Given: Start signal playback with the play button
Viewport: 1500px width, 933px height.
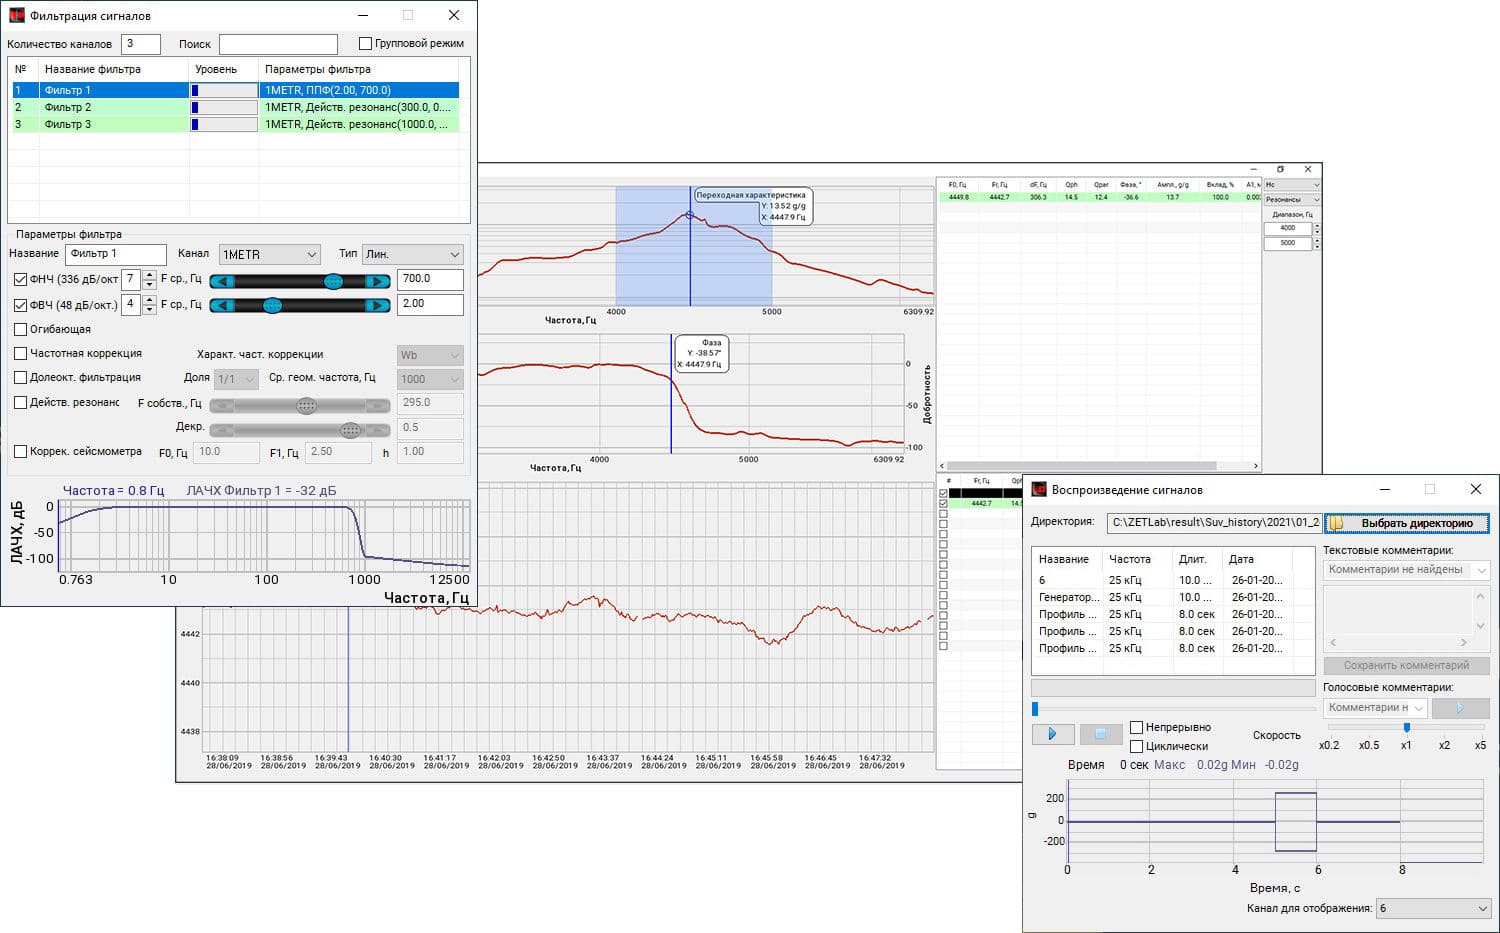Looking at the screenshot, I should tap(1052, 734).
